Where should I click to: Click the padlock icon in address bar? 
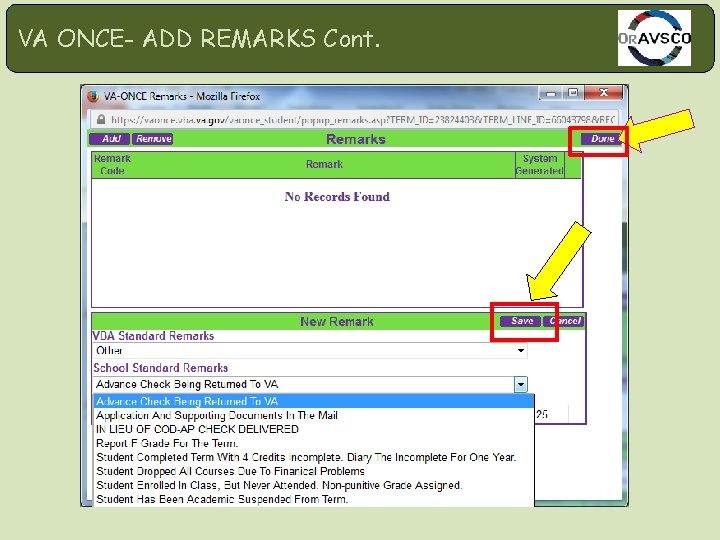(101, 120)
